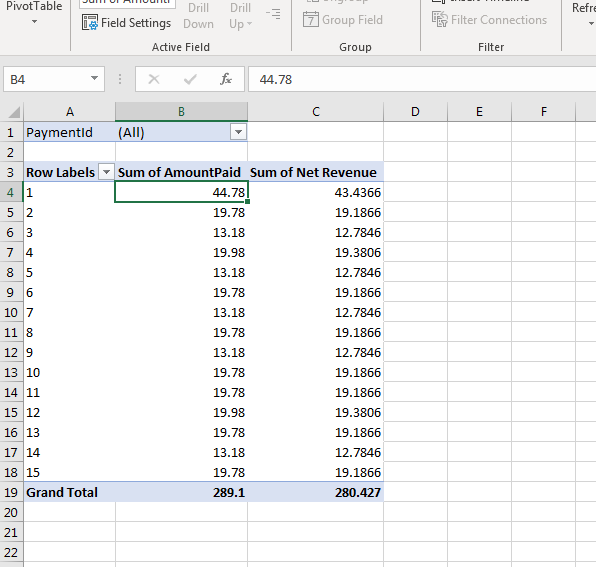Open the Row Labels filter dropdown
Screen dimensions: 596x567
pyautogui.click(x=106, y=172)
